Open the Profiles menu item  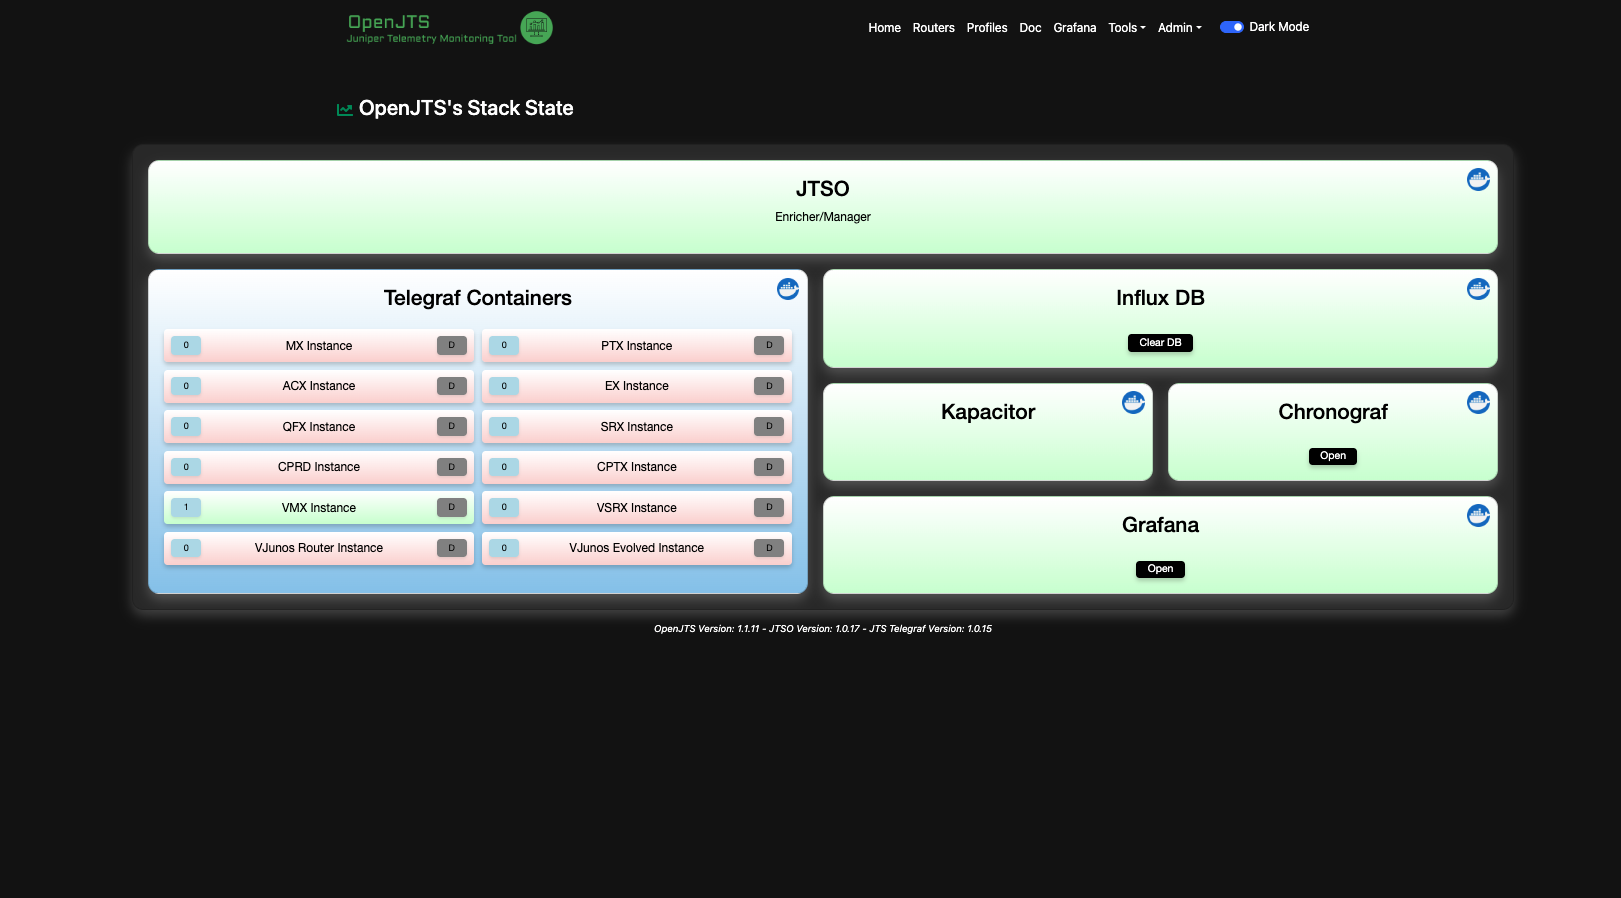tap(986, 28)
